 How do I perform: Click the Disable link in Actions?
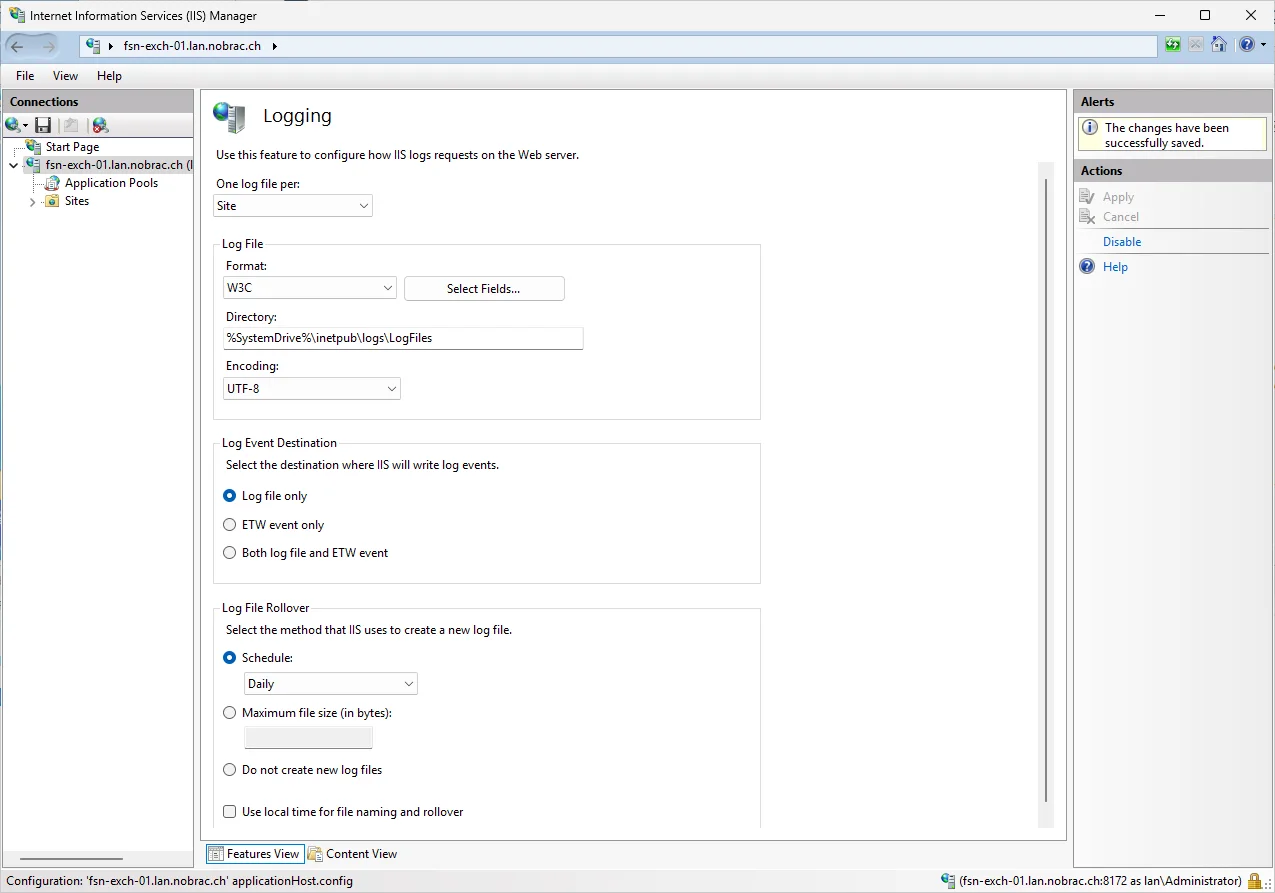point(1122,242)
